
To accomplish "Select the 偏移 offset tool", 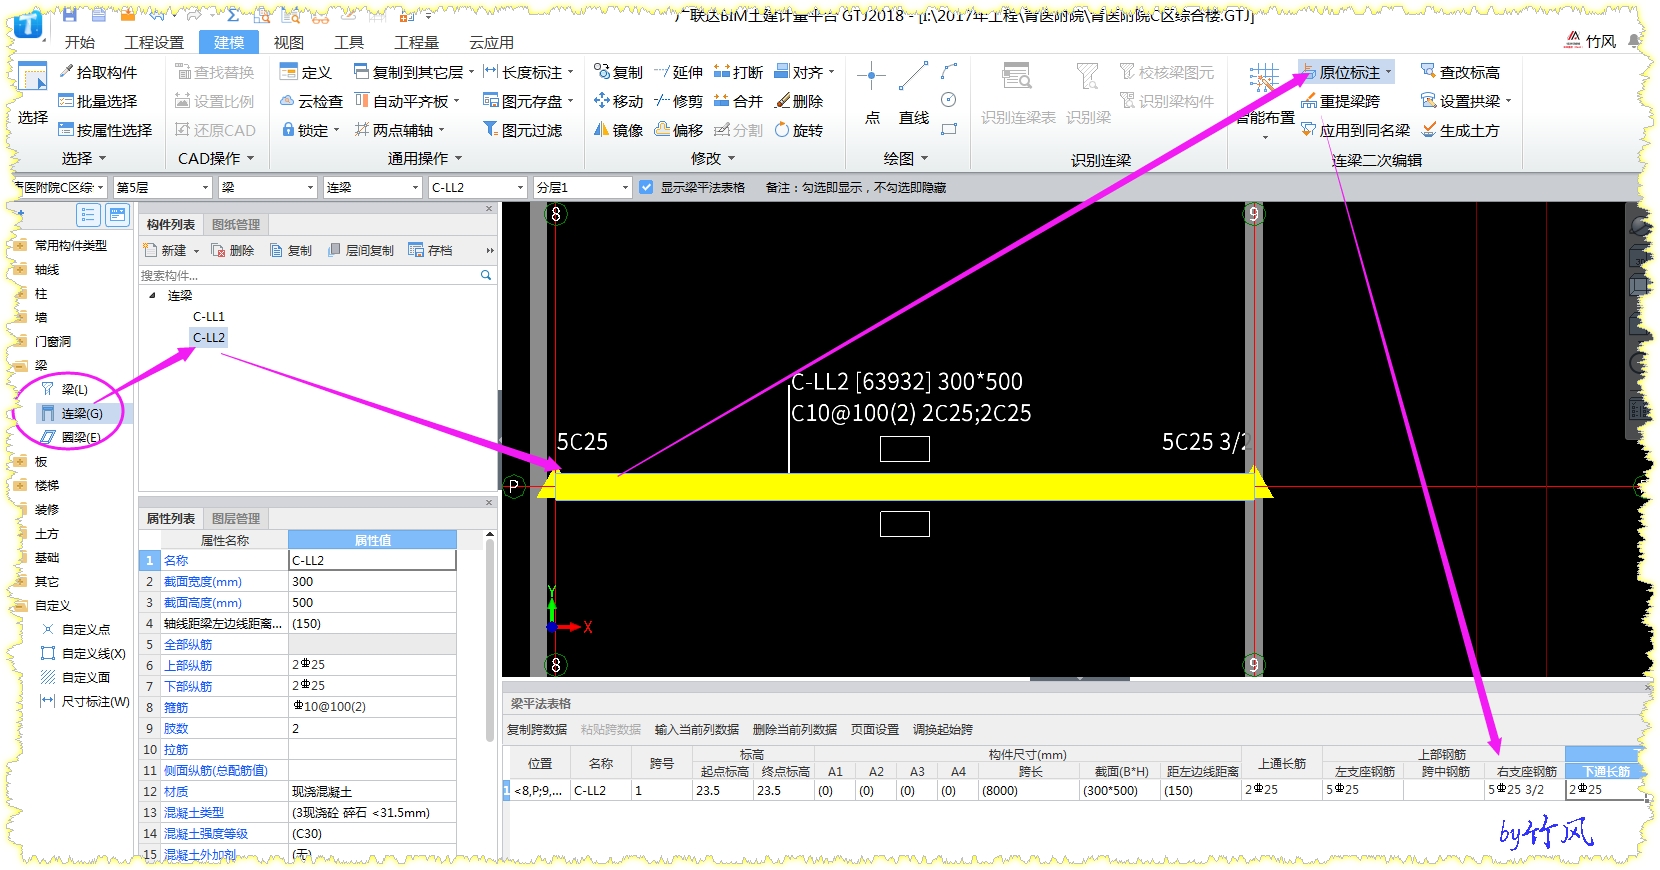I will (x=678, y=130).
